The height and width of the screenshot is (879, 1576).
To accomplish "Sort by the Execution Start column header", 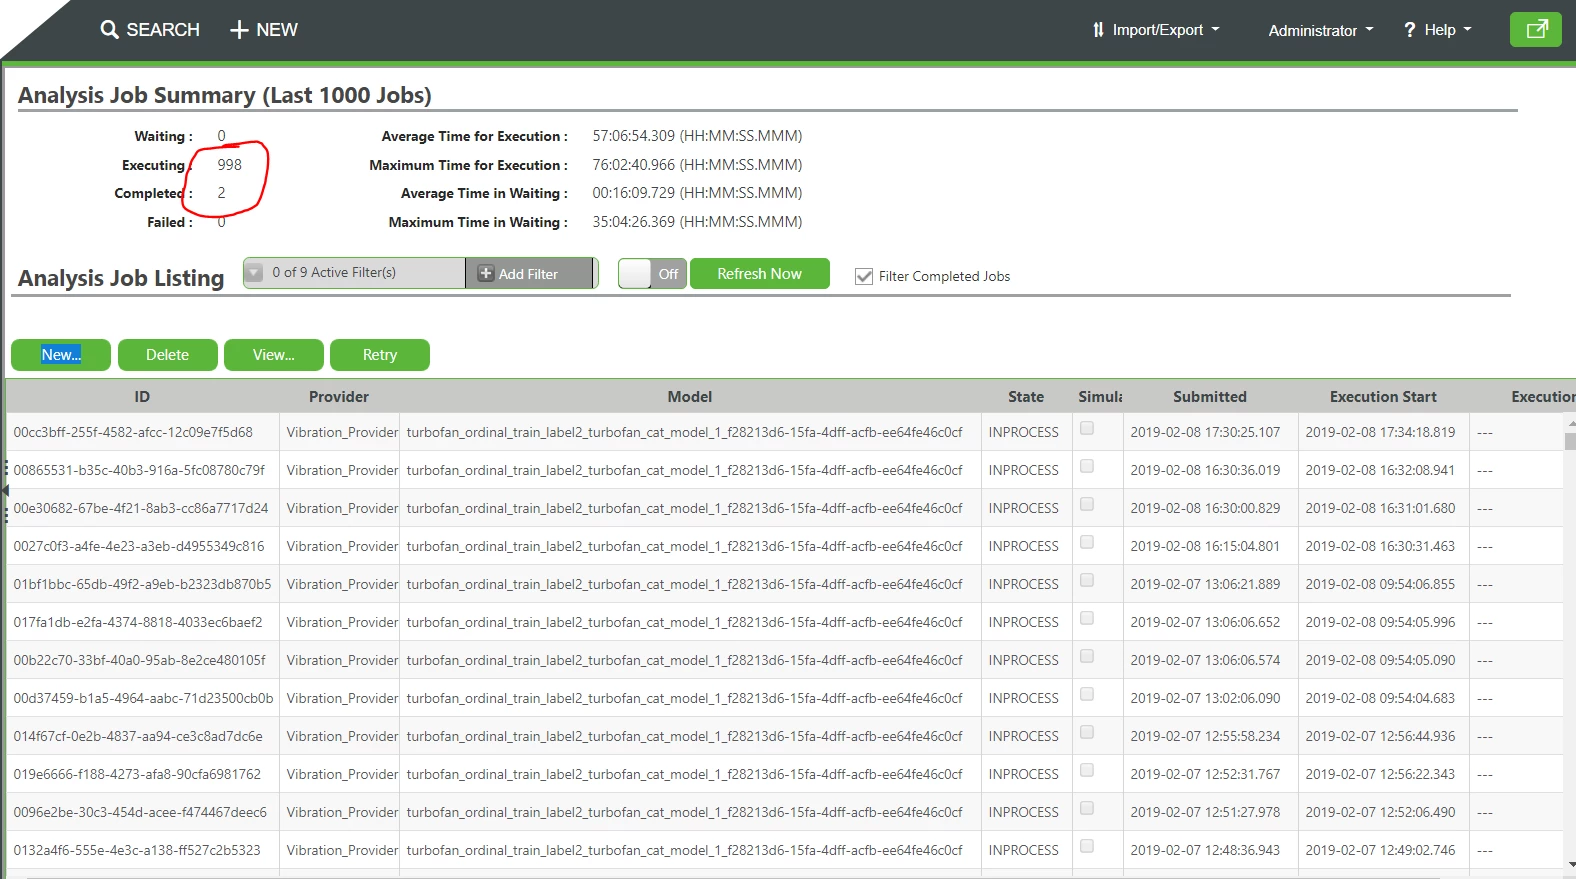I will pyautogui.click(x=1383, y=397).
